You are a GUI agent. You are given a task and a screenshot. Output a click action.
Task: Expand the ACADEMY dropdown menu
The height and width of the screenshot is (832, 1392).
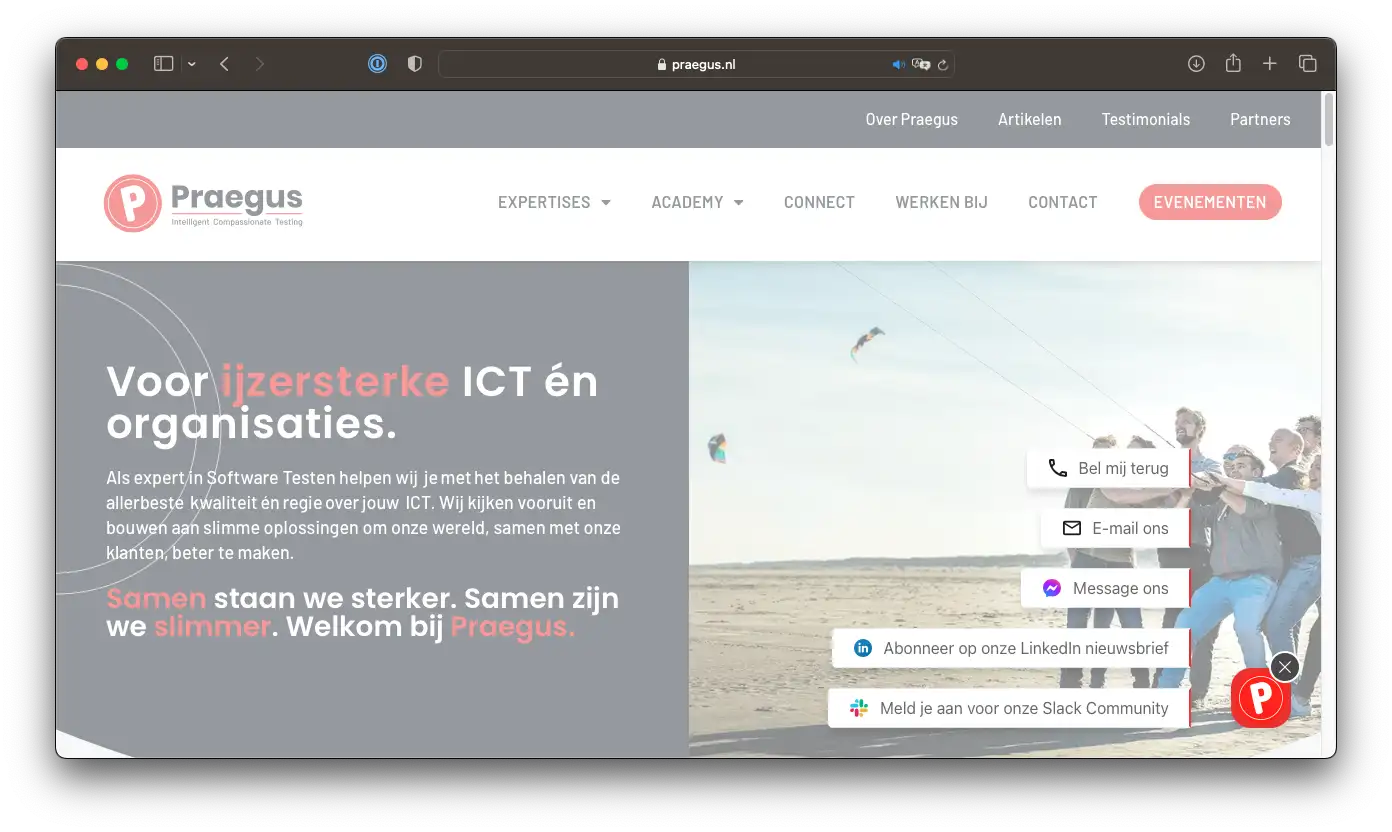pos(697,202)
